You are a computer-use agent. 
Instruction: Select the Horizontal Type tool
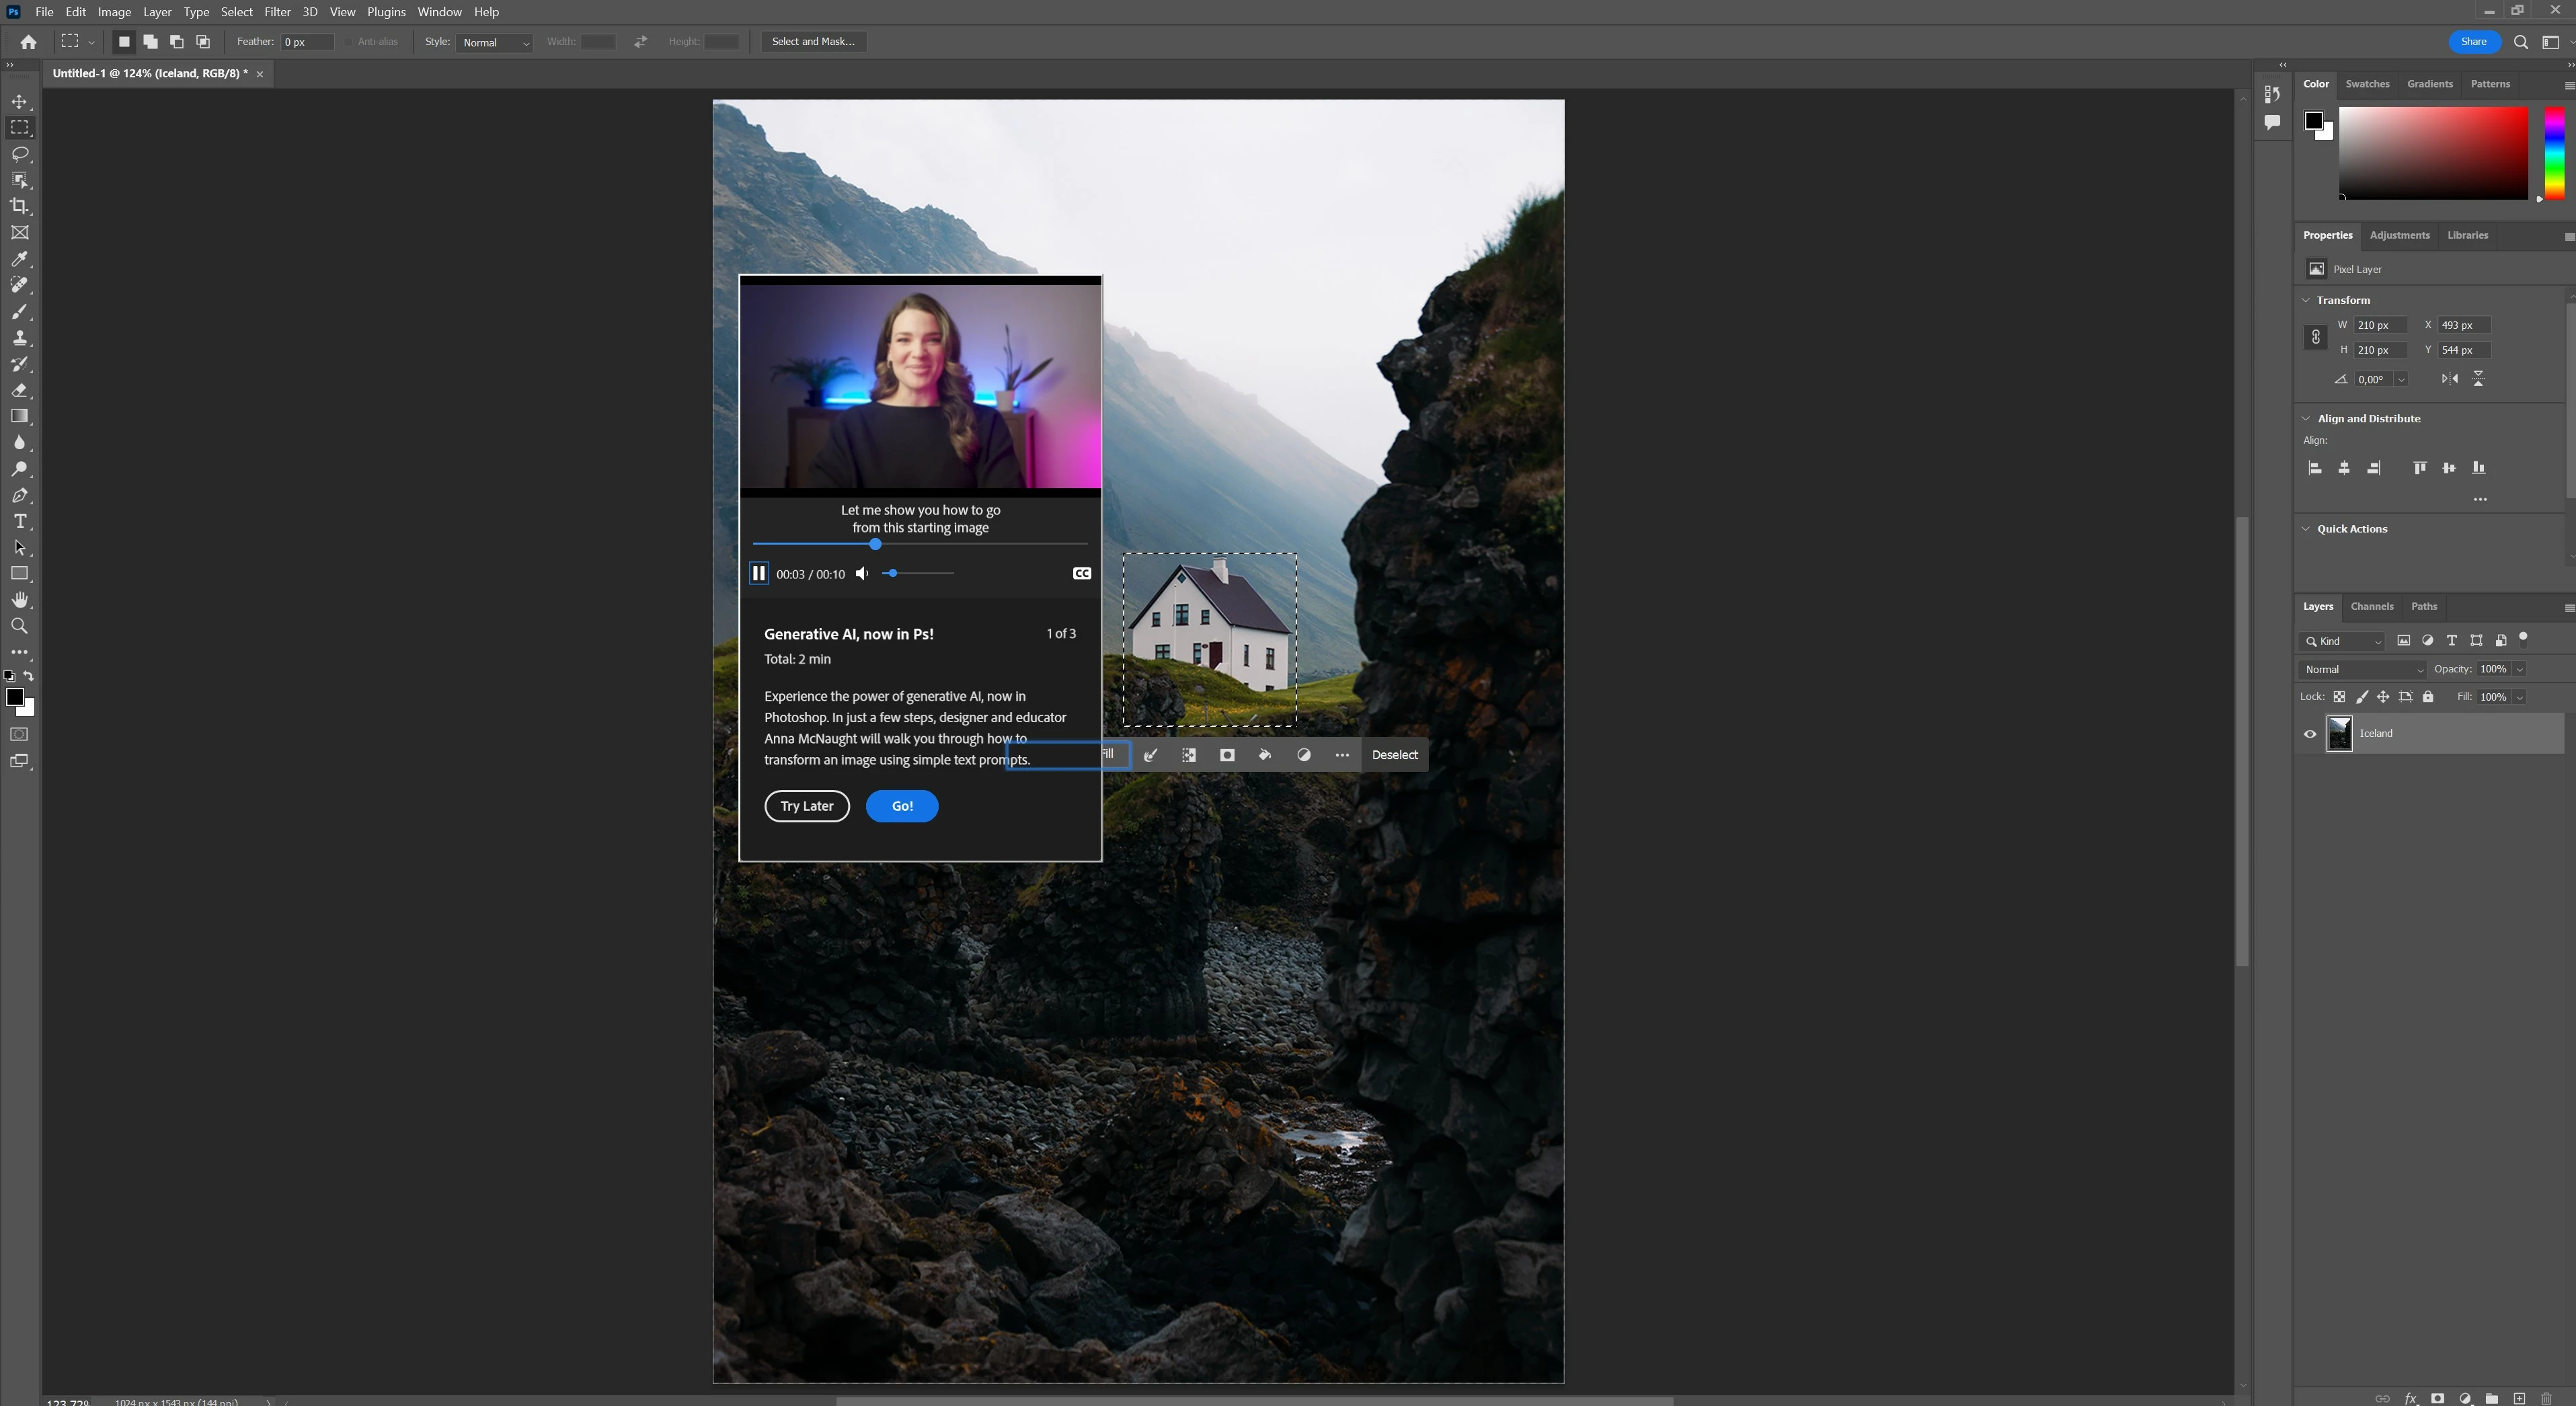tap(20, 522)
